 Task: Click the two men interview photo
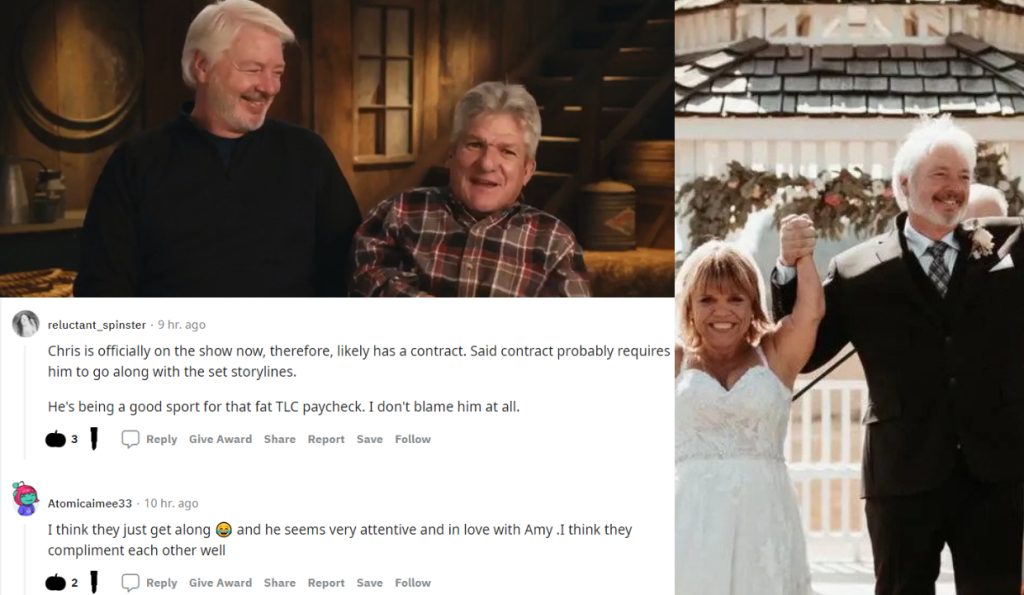(x=337, y=148)
